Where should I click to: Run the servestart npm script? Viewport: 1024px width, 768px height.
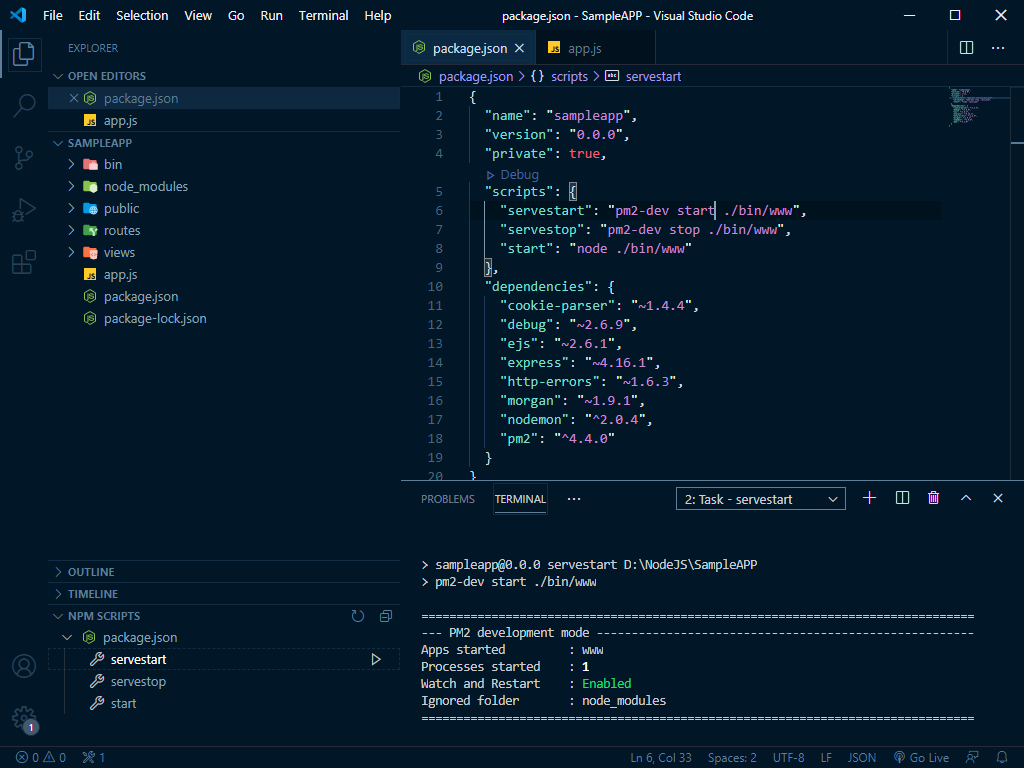376,660
